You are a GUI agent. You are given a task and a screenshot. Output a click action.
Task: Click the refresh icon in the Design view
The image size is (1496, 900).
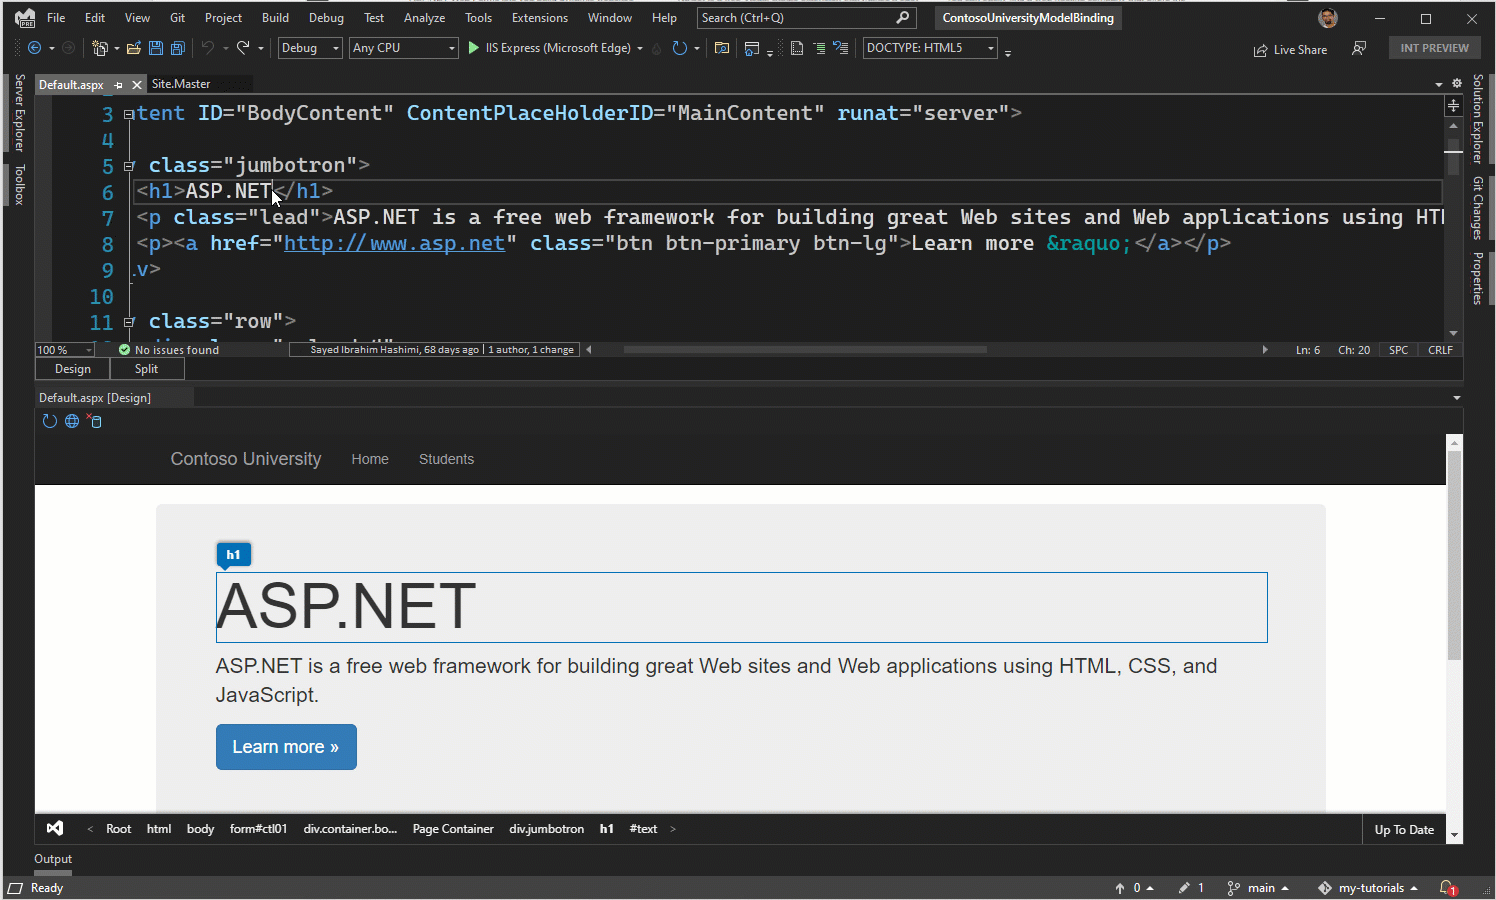pos(50,421)
